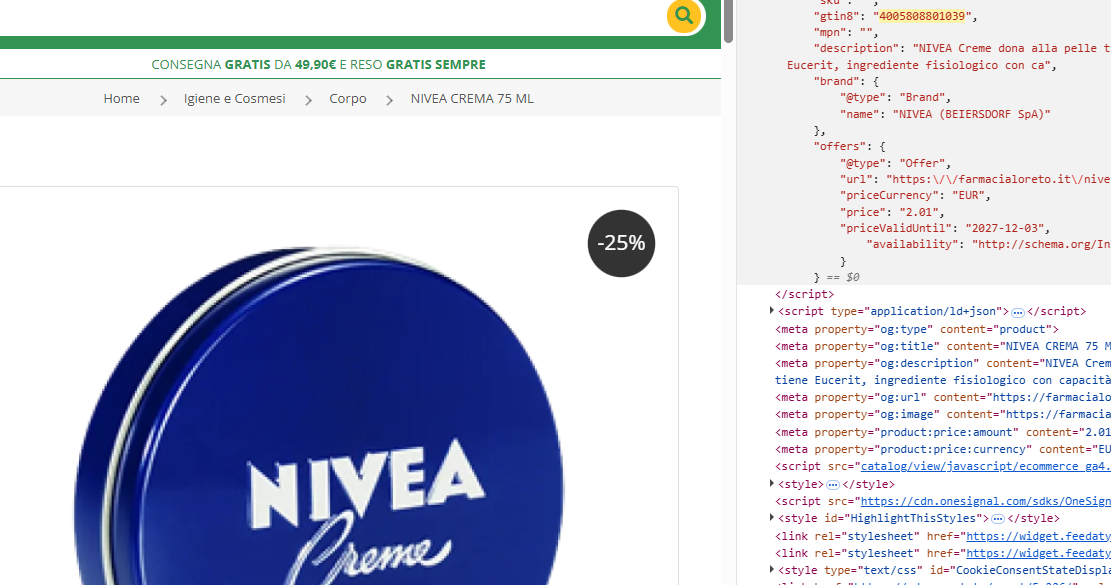Select the highlighted gtin8 value 4005808801039
The width and height of the screenshot is (1111, 585).
[922, 16]
